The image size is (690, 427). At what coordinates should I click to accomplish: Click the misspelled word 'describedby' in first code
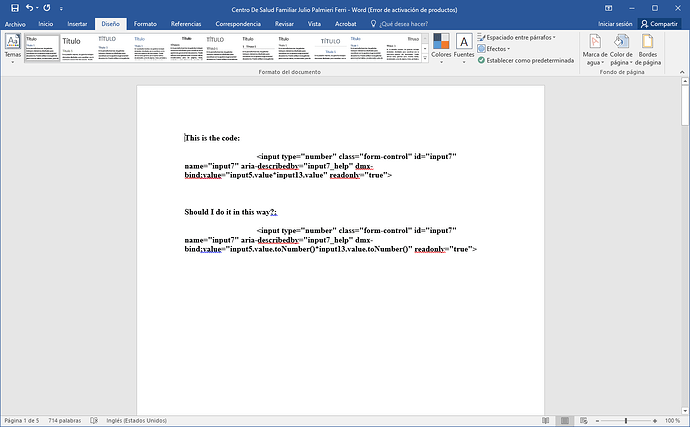(278, 166)
